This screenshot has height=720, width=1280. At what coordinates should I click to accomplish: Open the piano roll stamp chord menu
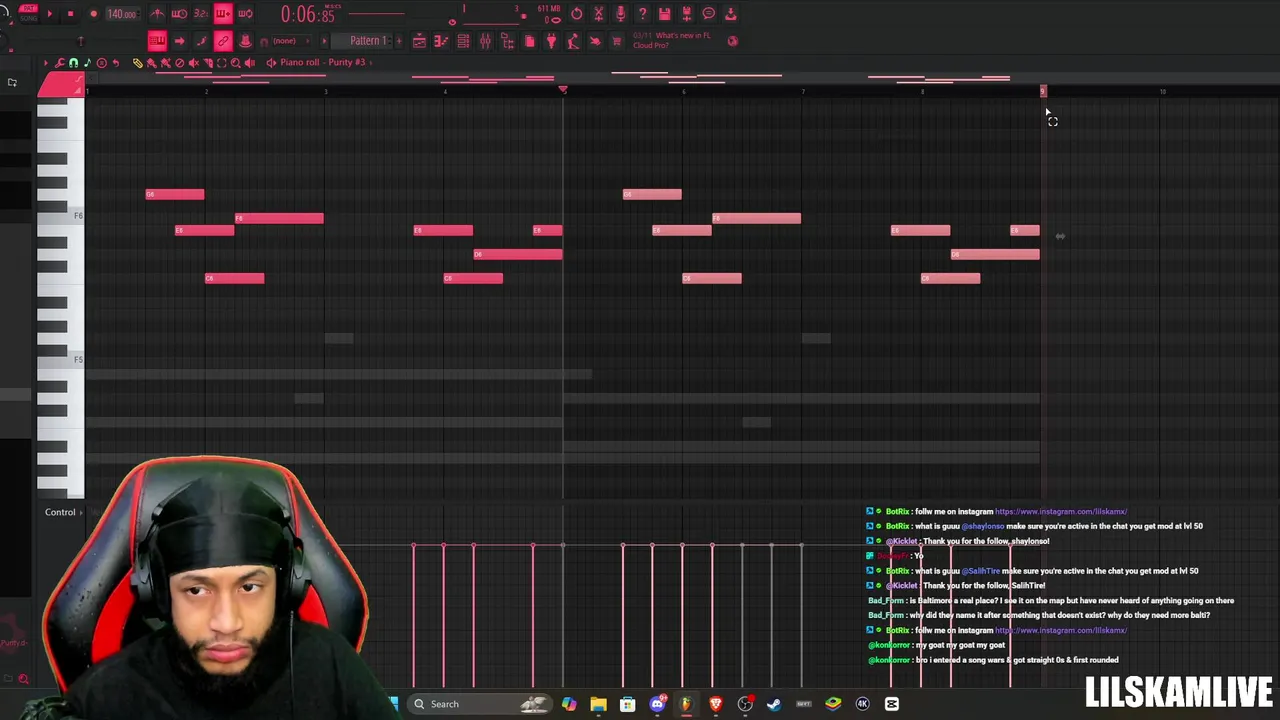pyautogui.click(x=87, y=62)
